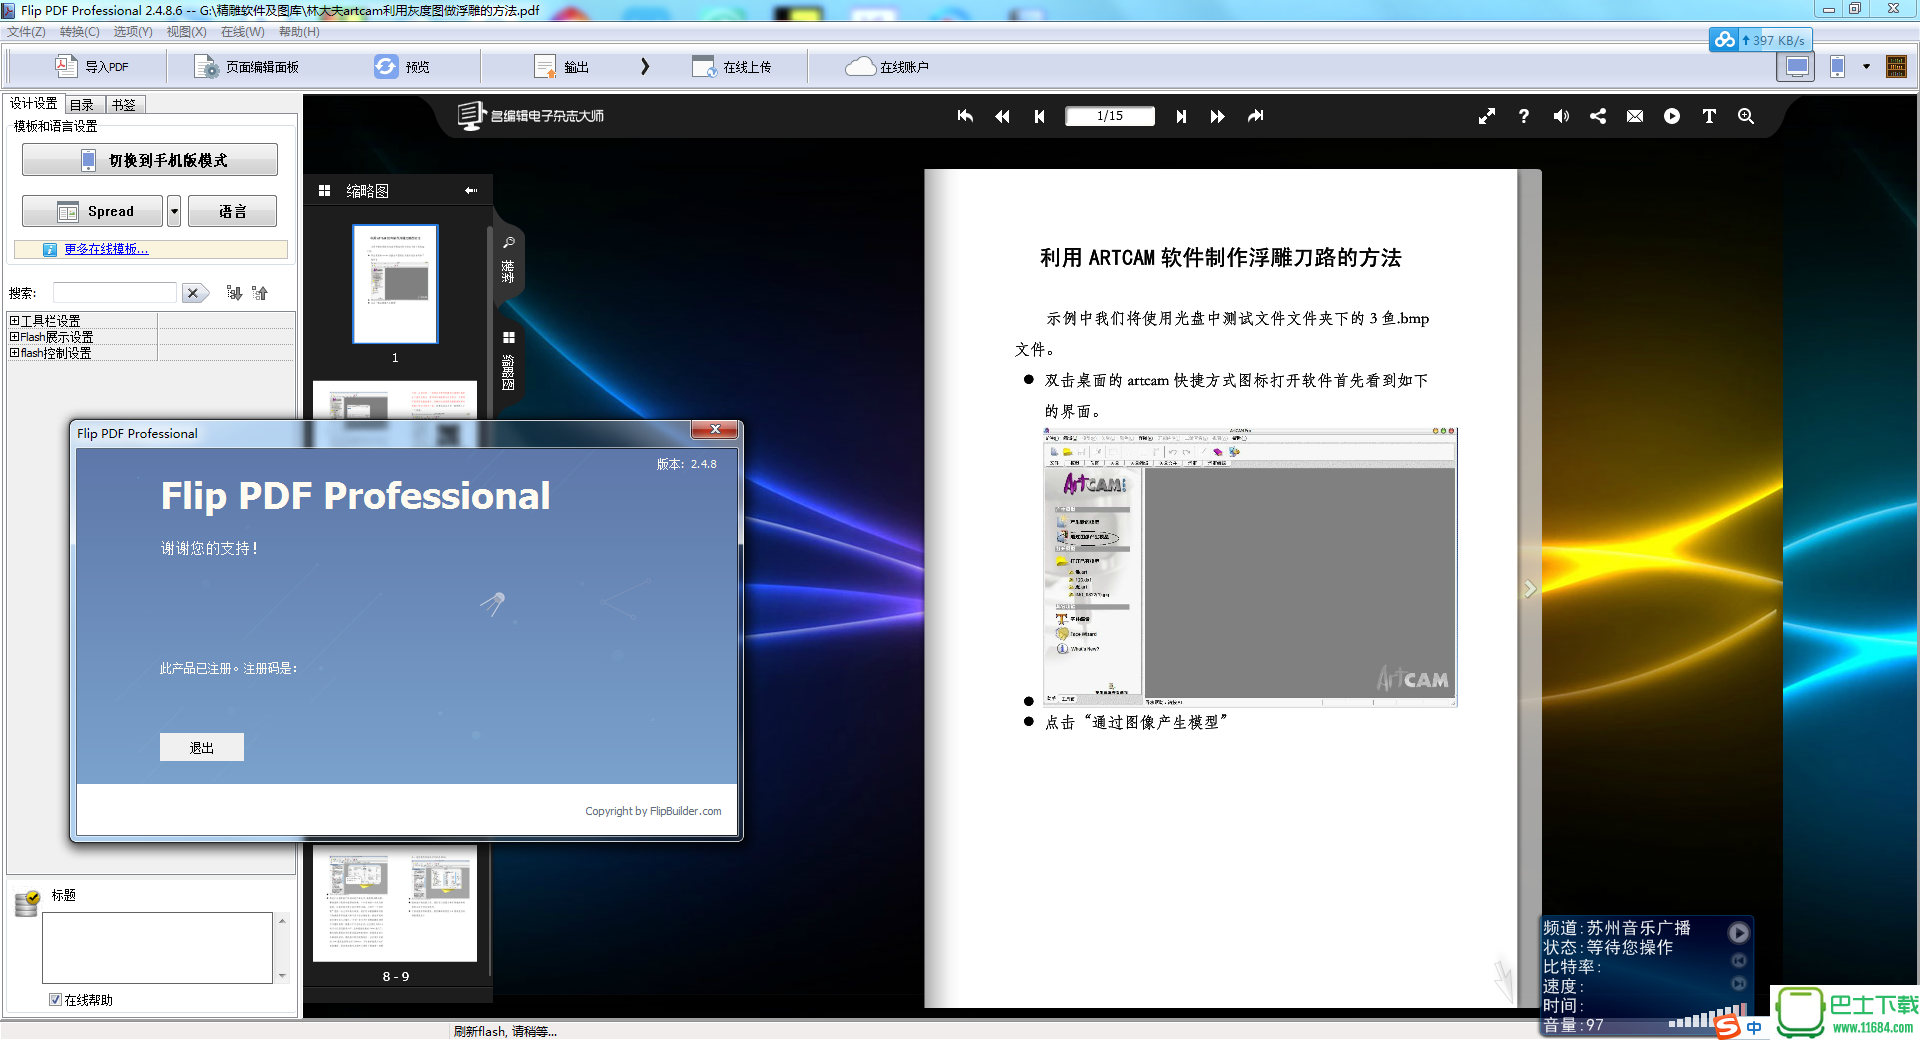This screenshot has height=1040, width=1920.
Task: Open the page edit panel (页面编辑面板)
Action: (x=247, y=67)
